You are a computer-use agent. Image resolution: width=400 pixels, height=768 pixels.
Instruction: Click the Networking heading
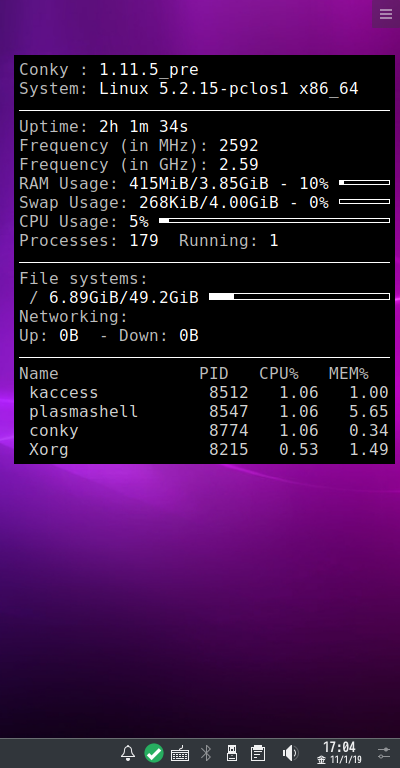point(73,317)
